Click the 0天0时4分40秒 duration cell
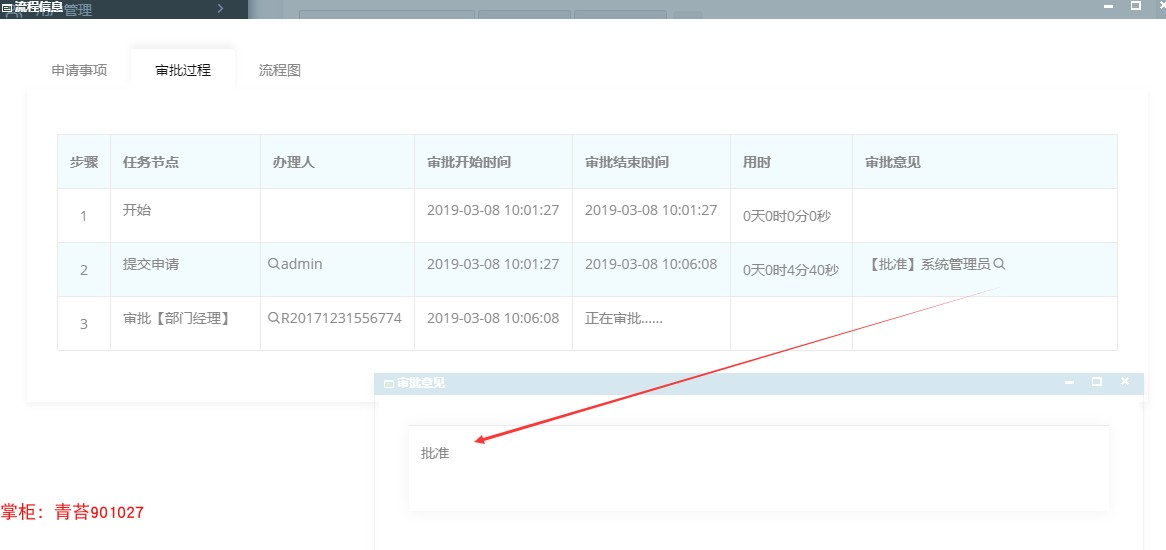Viewport: 1166px width, 550px height. coord(791,270)
